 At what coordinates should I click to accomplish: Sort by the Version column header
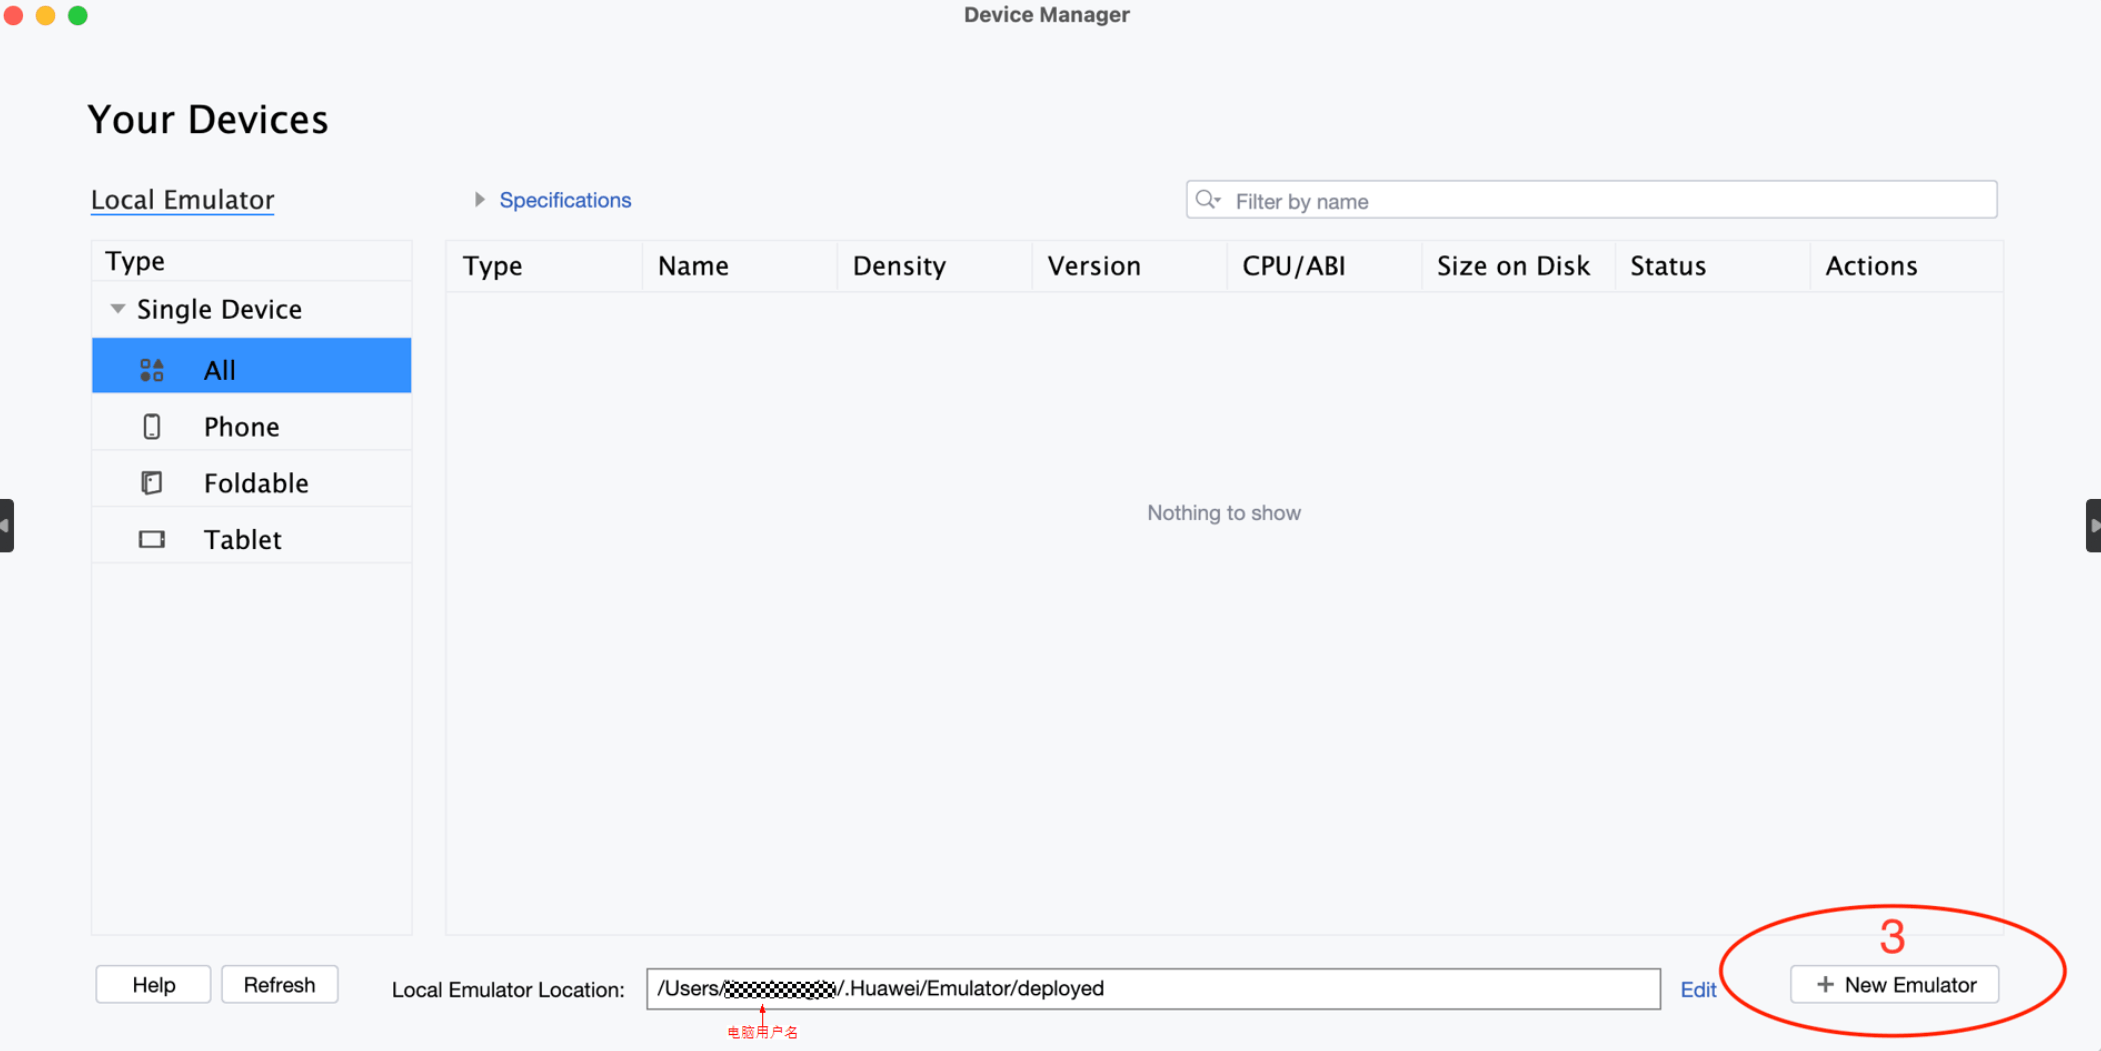(x=1129, y=266)
